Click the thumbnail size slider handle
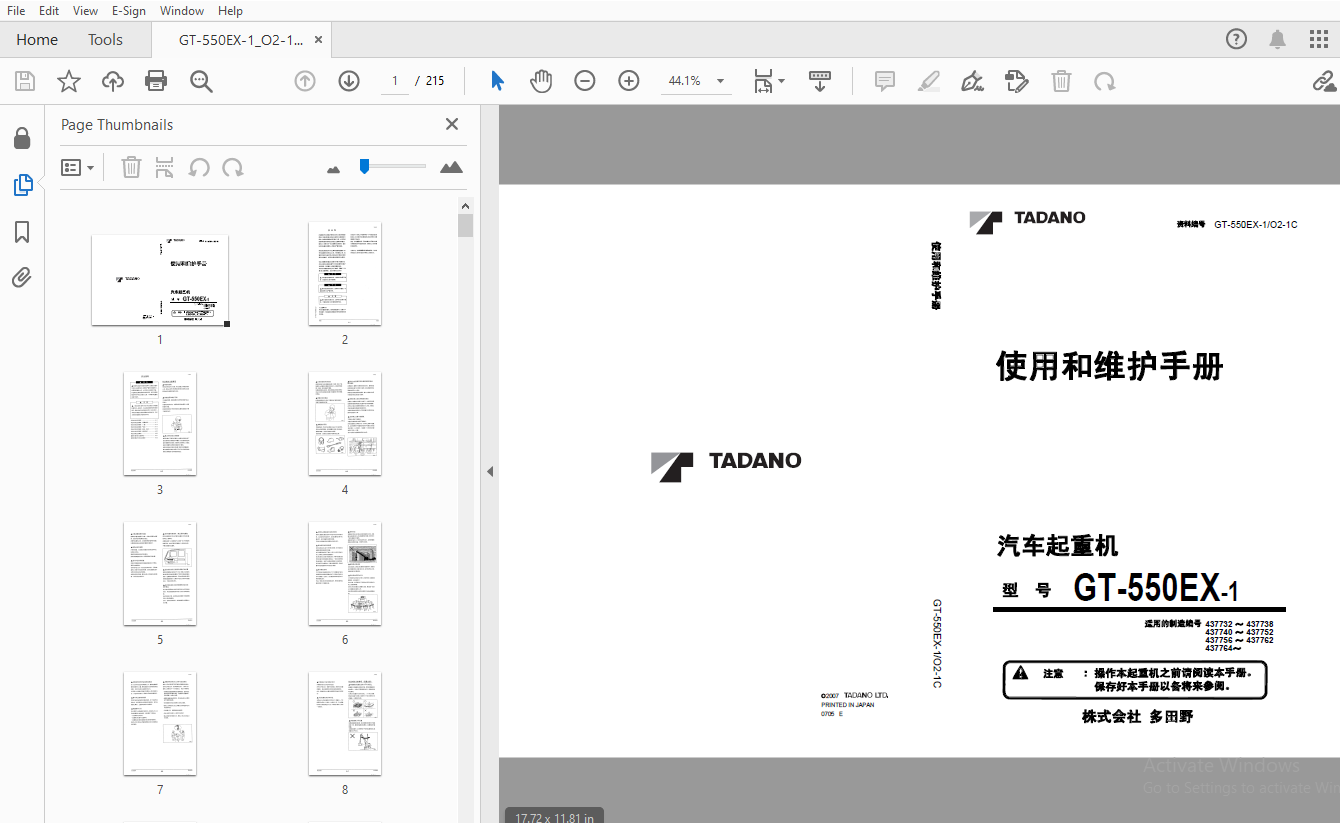The width and height of the screenshot is (1340, 823). pyautogui.click(x=365, y=167)
